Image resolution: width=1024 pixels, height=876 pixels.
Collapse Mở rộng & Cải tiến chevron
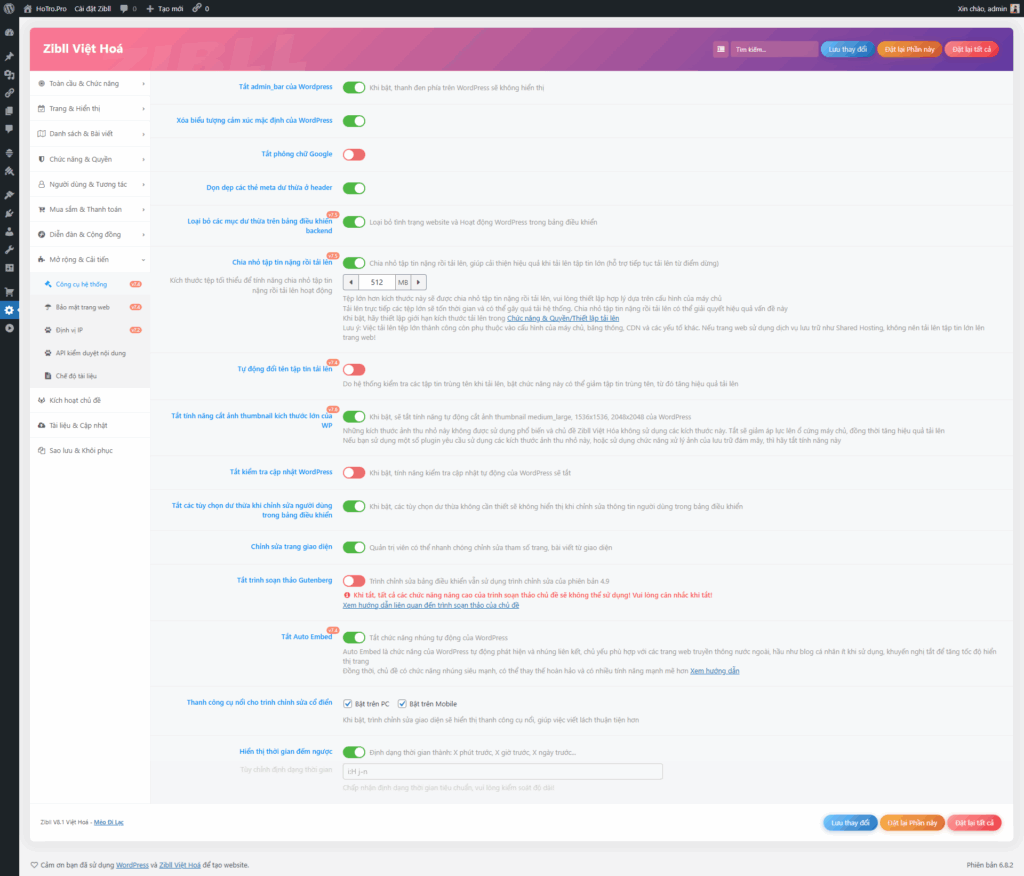[x=143, y=260]
